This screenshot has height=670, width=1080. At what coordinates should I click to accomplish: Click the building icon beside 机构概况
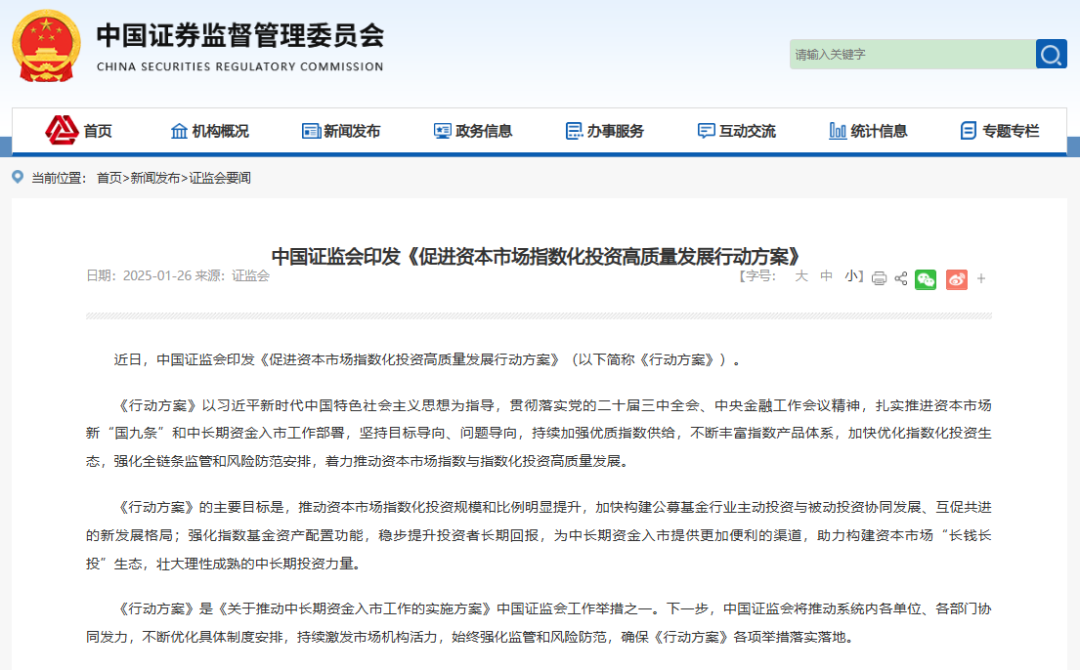click(179, 131)
